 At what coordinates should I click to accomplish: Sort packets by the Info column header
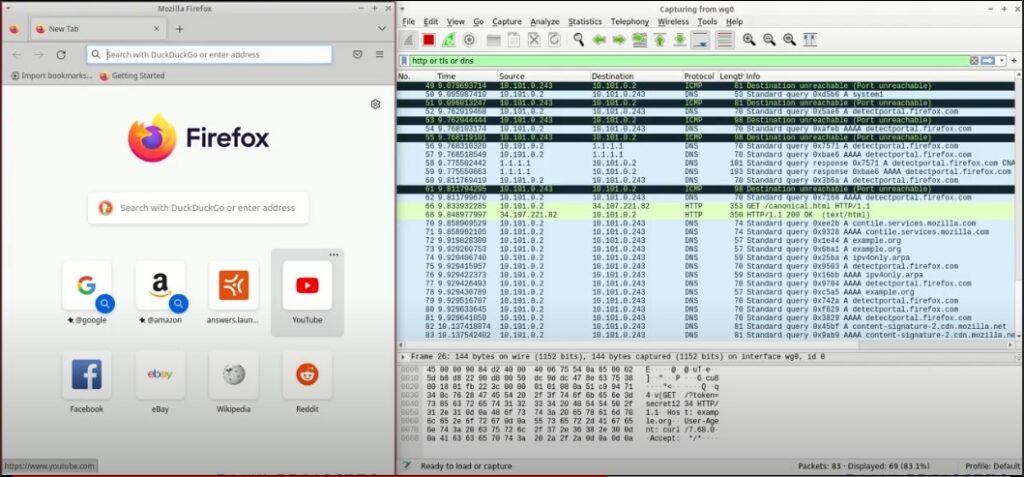click(882, 76)
